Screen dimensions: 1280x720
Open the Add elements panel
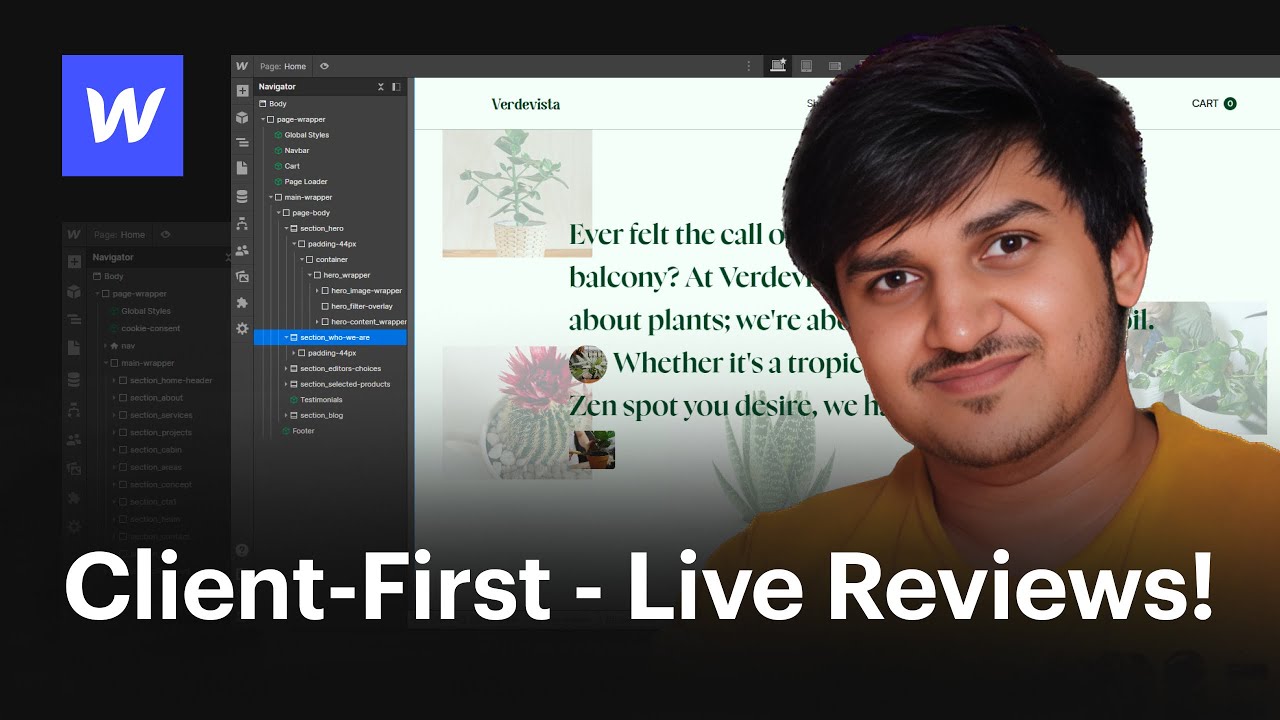(x=242, y=91)
